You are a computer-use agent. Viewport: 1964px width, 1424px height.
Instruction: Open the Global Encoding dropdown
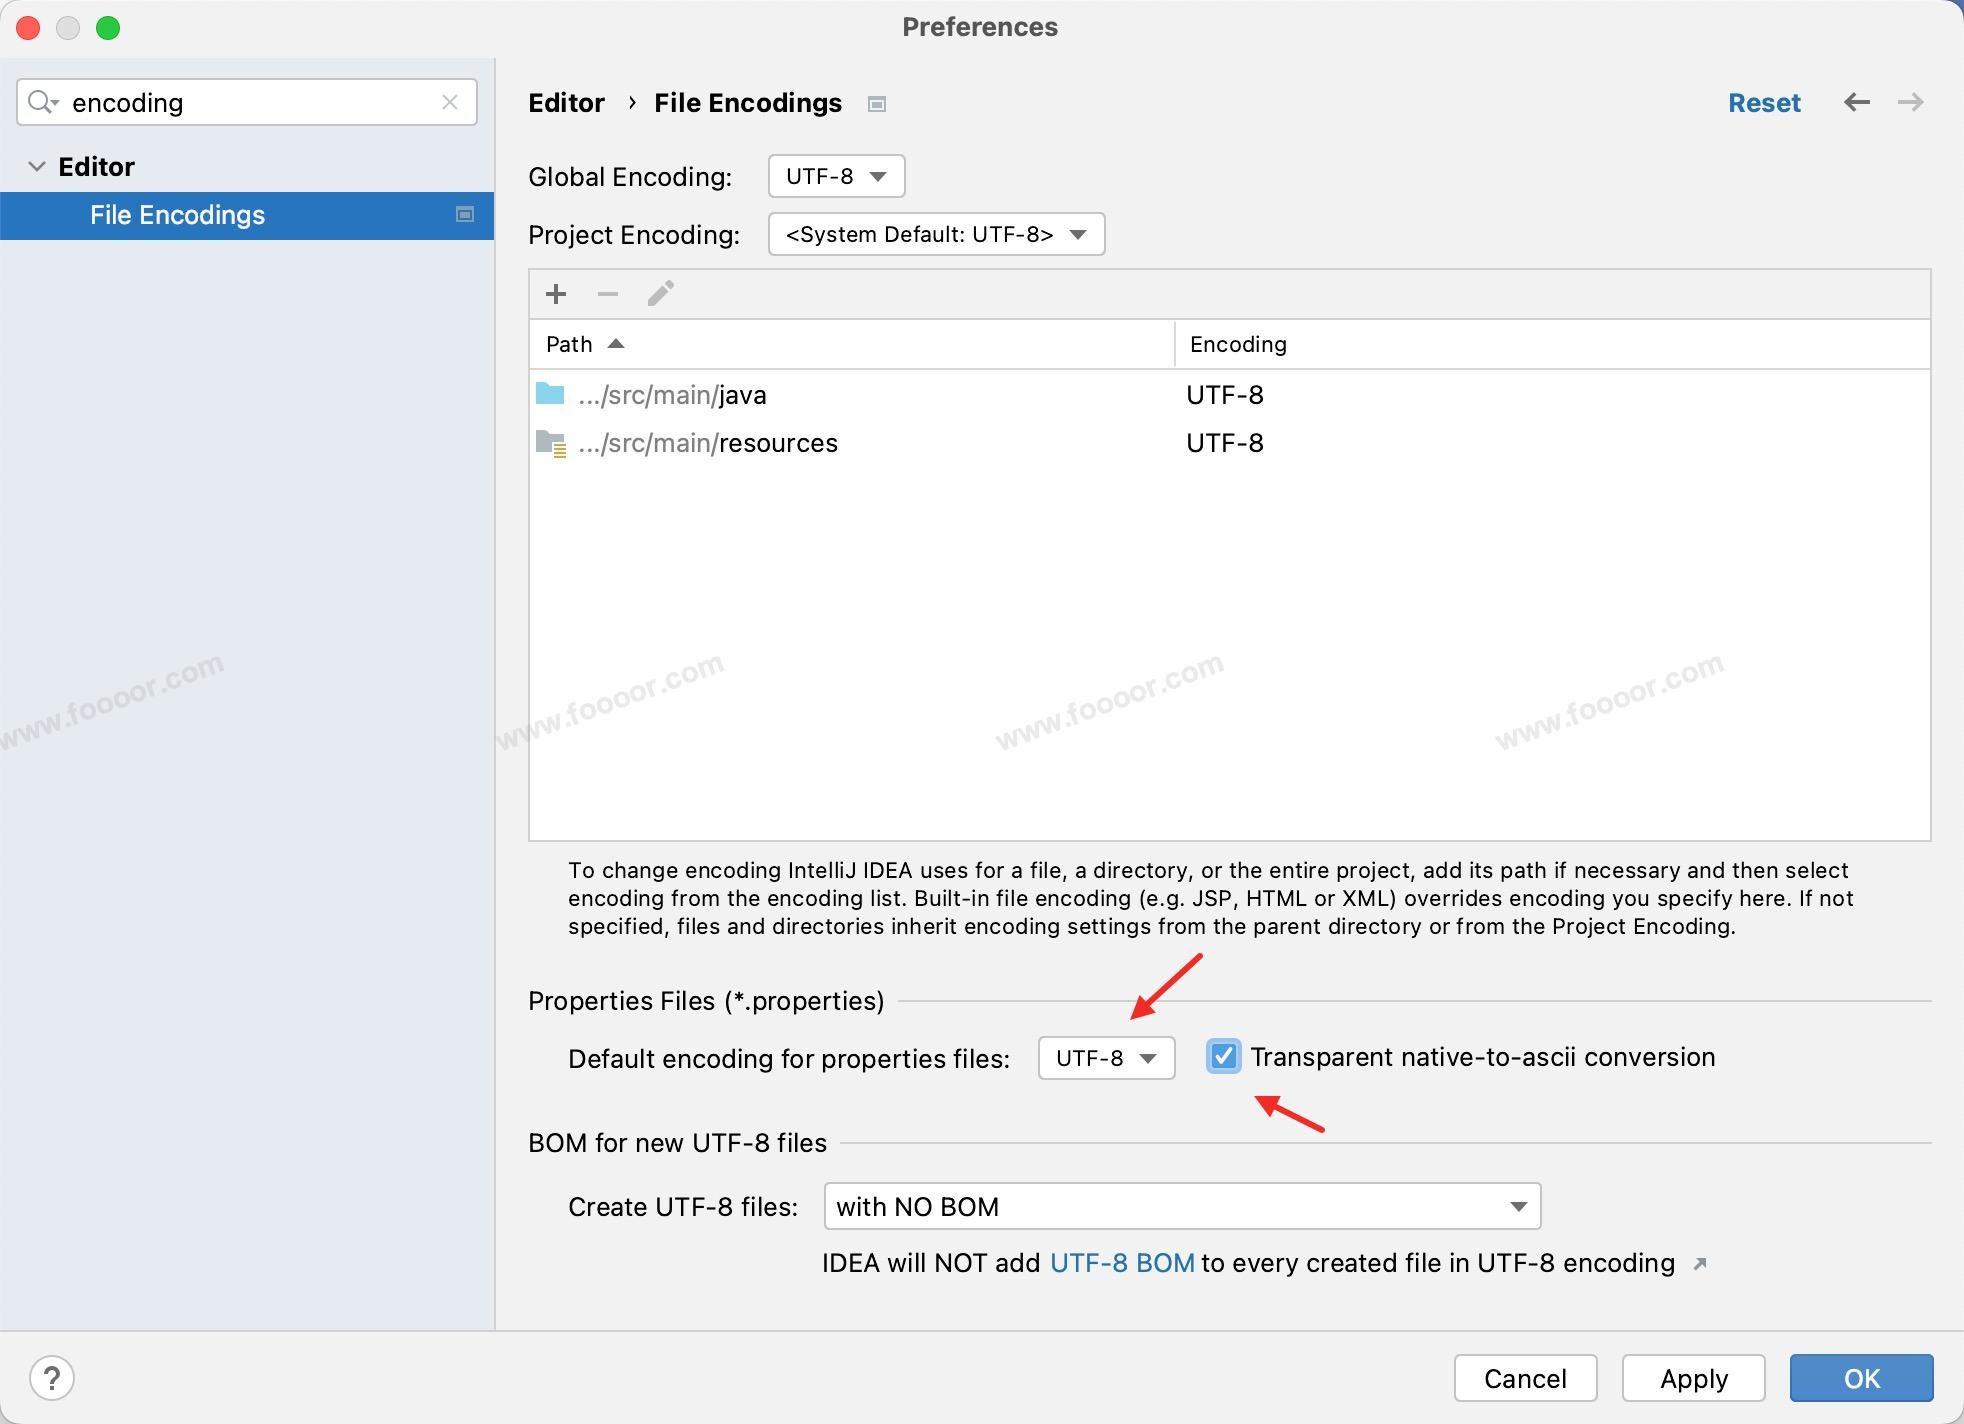[836, 176]
